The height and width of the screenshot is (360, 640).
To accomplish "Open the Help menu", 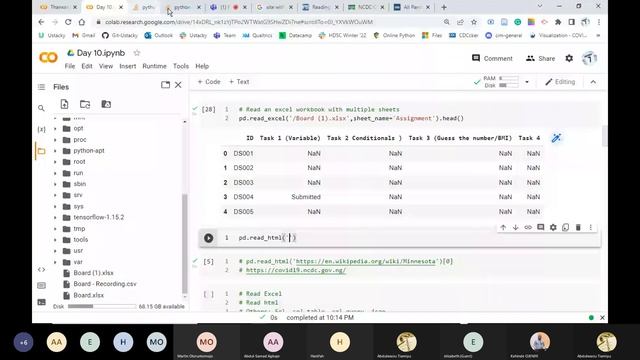I will [202, 66].
